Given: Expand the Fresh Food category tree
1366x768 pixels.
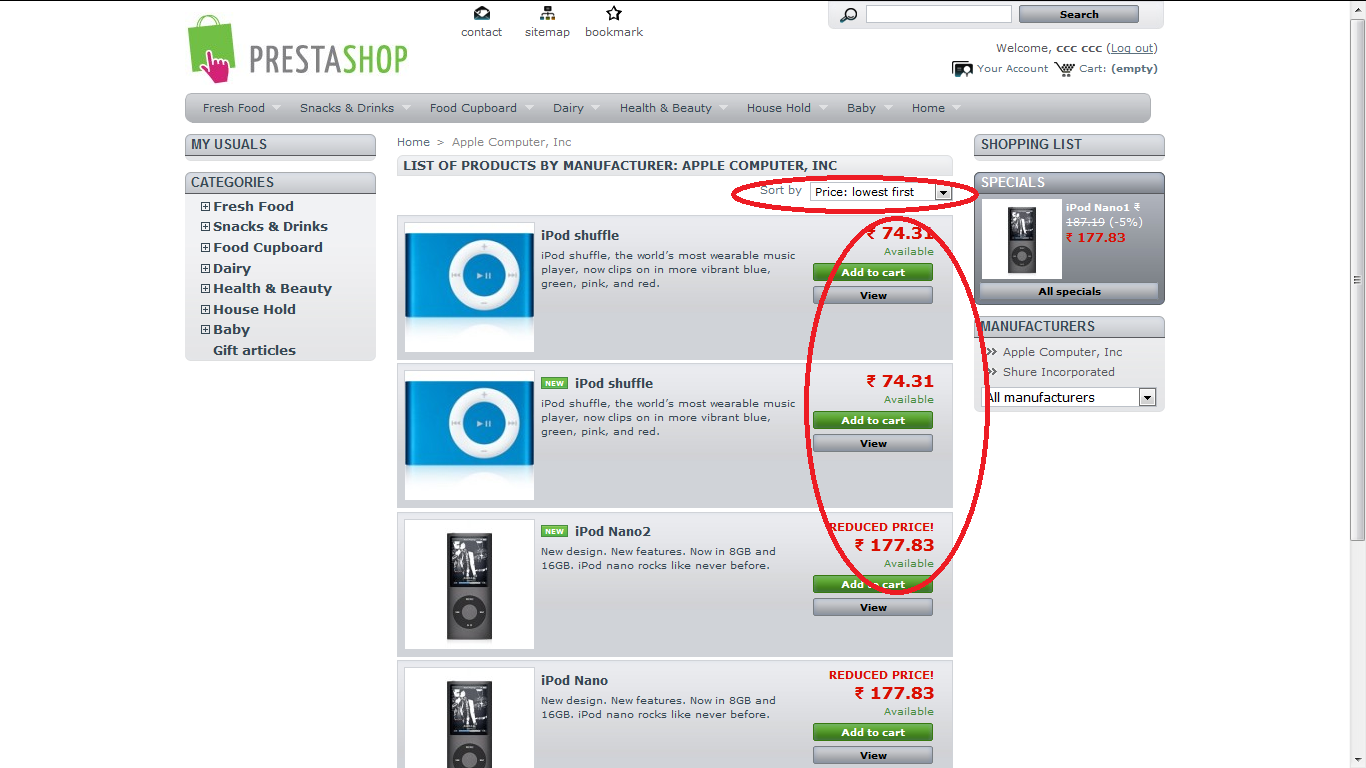Looking at the screenshot, I should [205, 207].
